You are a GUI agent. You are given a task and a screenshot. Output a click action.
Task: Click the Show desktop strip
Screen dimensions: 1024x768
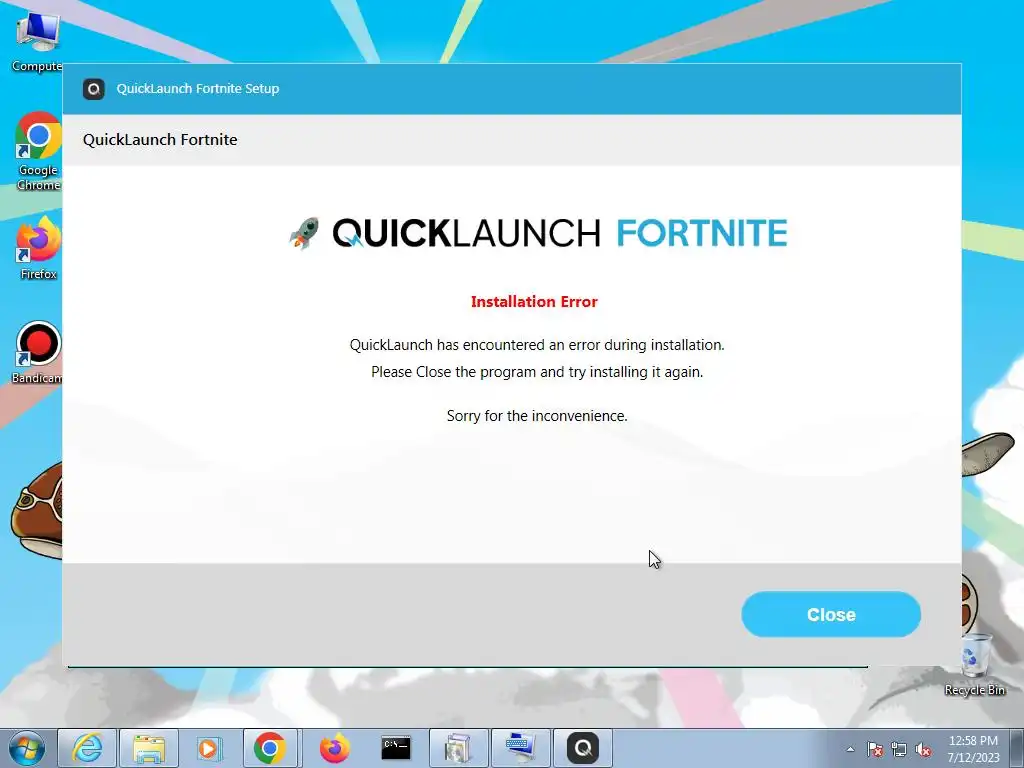(x=1017, y=748)
